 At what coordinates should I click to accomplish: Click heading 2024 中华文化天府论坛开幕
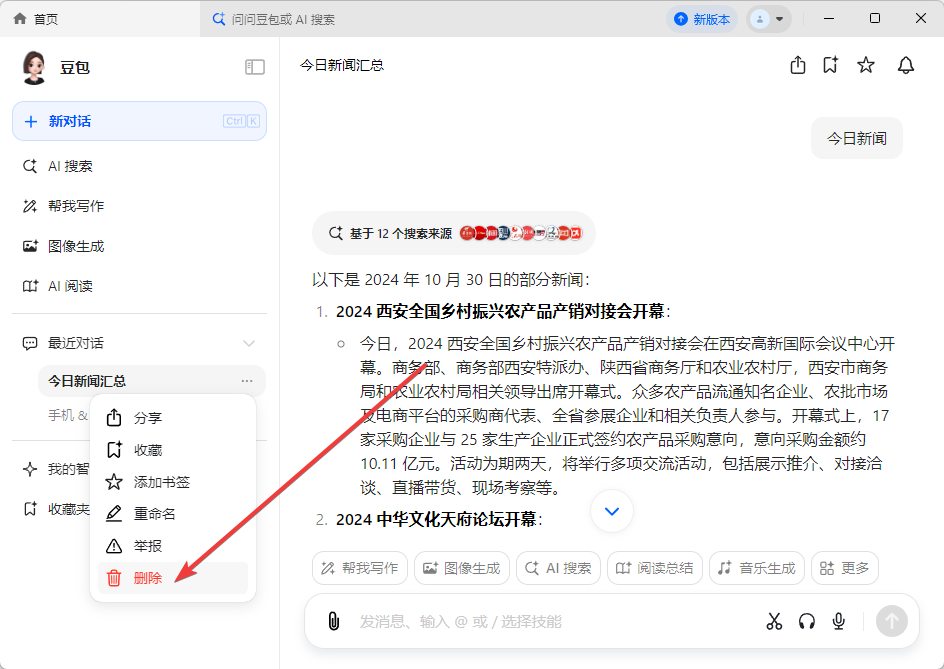pos(436,520)
